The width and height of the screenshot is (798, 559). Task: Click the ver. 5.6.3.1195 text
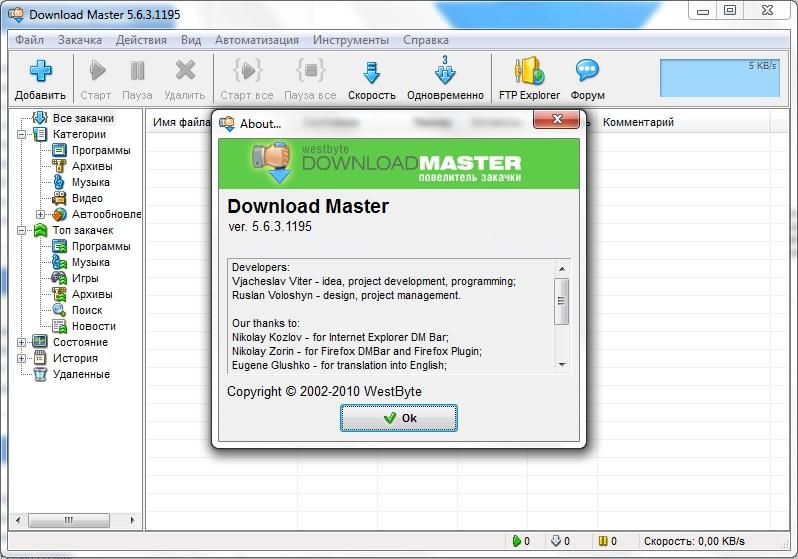click(x=270, y=226)
